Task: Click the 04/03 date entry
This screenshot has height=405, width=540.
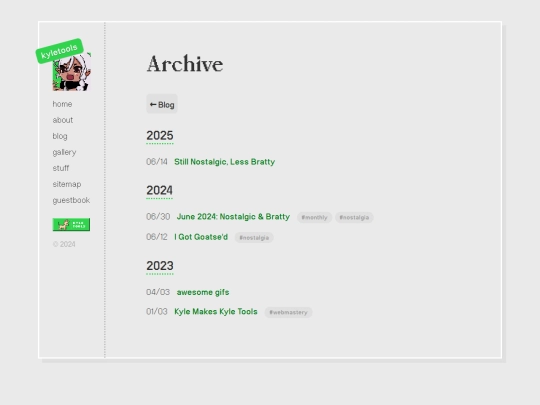Action: [158, 292]
